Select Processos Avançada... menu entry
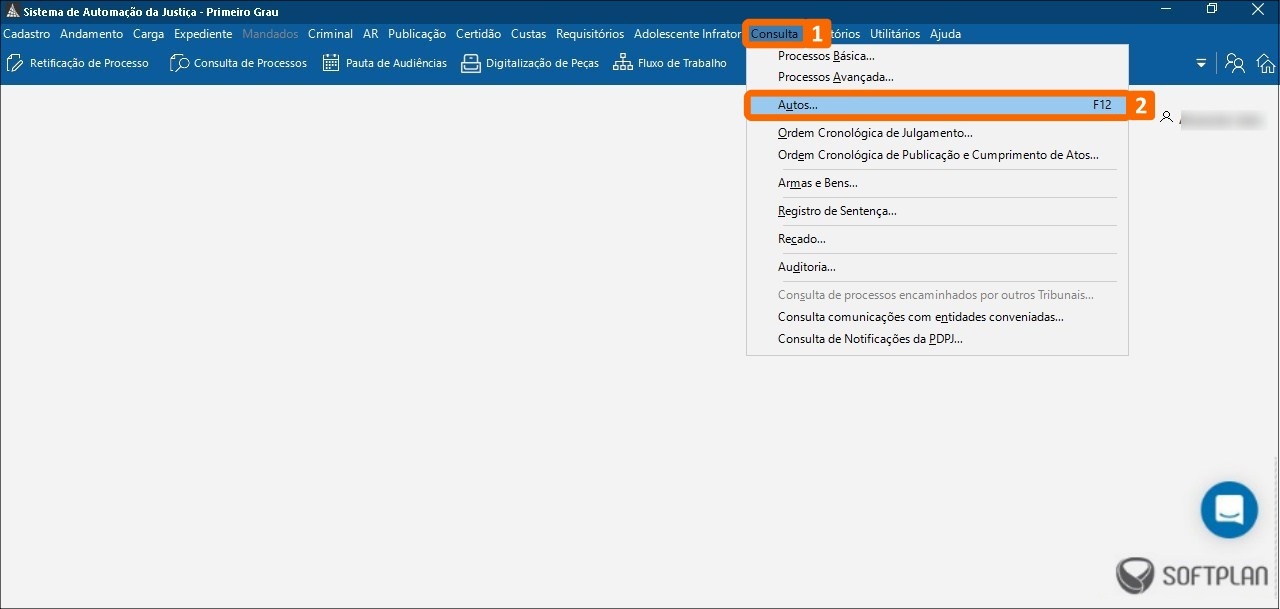Viewport: 1280px width, 609px height. coord(937,77)
